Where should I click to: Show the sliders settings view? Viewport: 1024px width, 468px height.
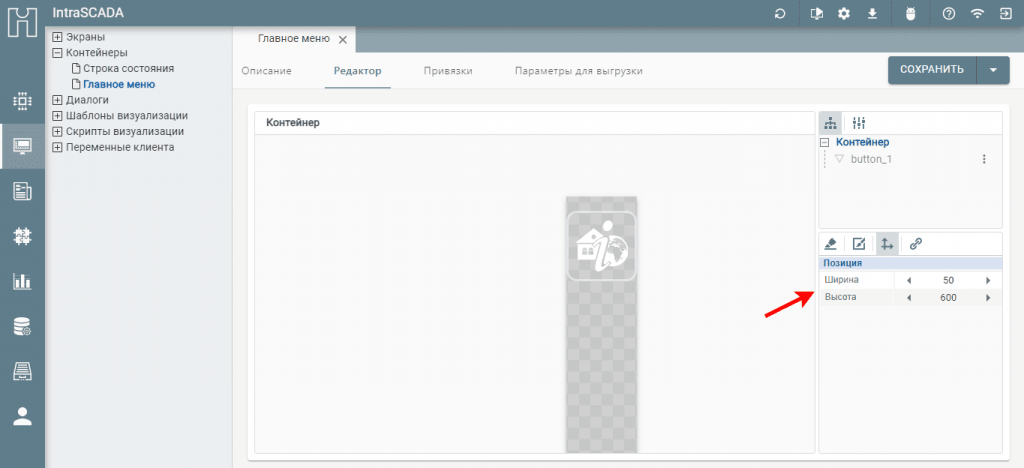859,123
